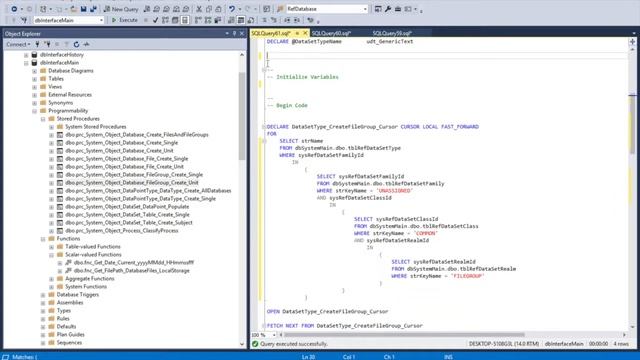Click the New Query button
Screen dimensions: 640x360
[x=121, y=9]
